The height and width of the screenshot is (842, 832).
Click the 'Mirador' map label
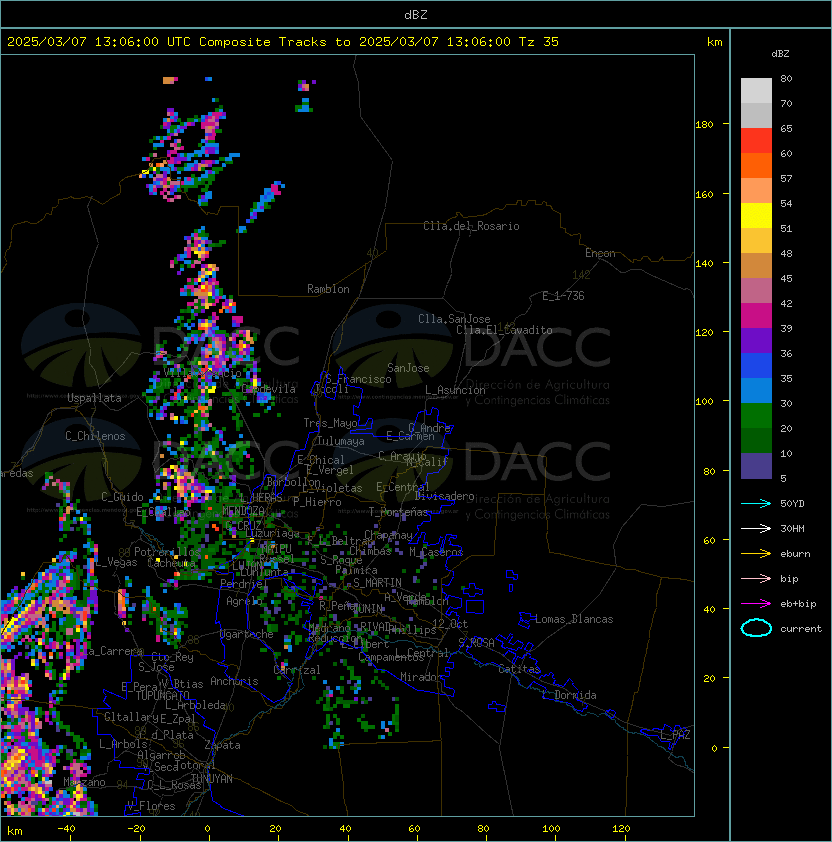[422, 677]
